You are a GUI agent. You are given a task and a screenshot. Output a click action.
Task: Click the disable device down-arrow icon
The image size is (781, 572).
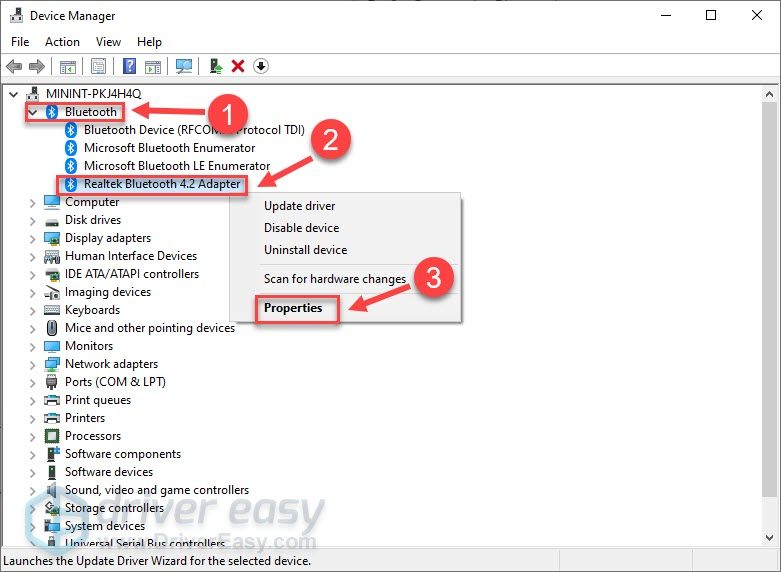(x=261, y=66)
